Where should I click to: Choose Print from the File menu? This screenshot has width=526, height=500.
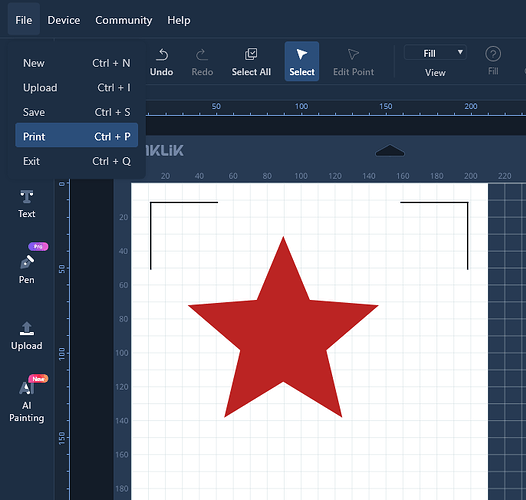pos(76,136)
